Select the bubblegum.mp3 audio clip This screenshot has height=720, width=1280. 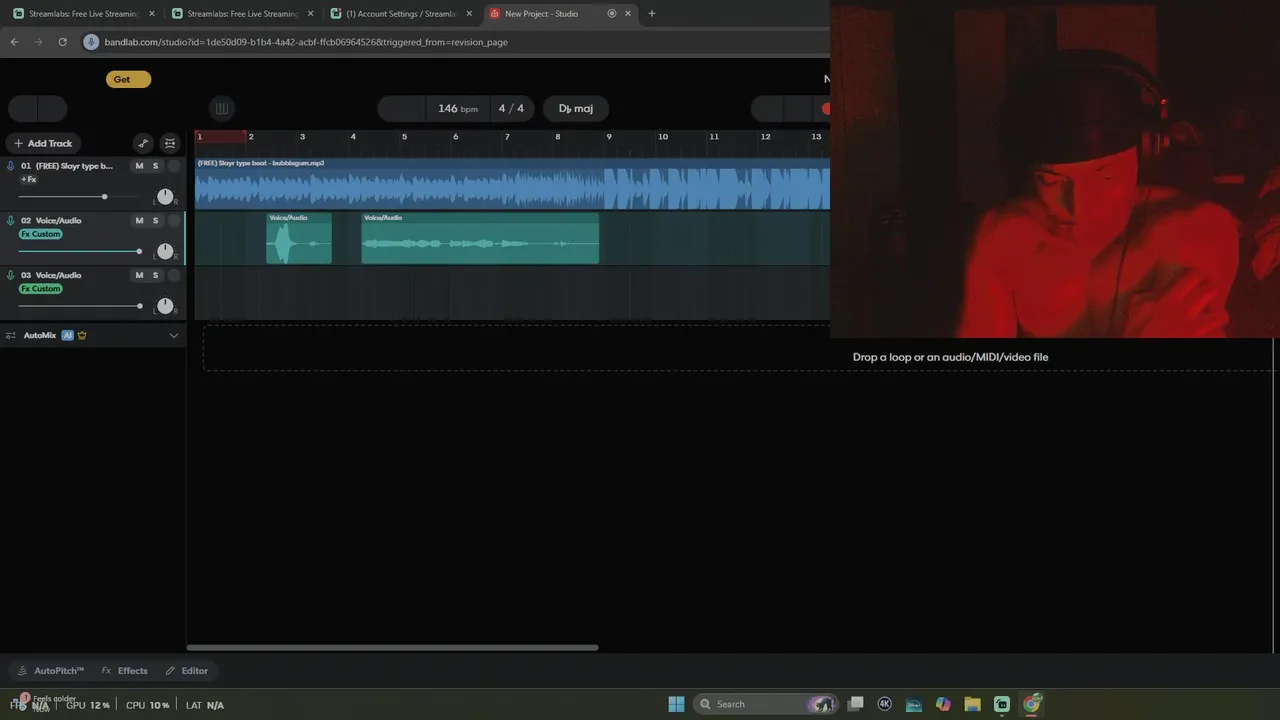coord(512,184)
